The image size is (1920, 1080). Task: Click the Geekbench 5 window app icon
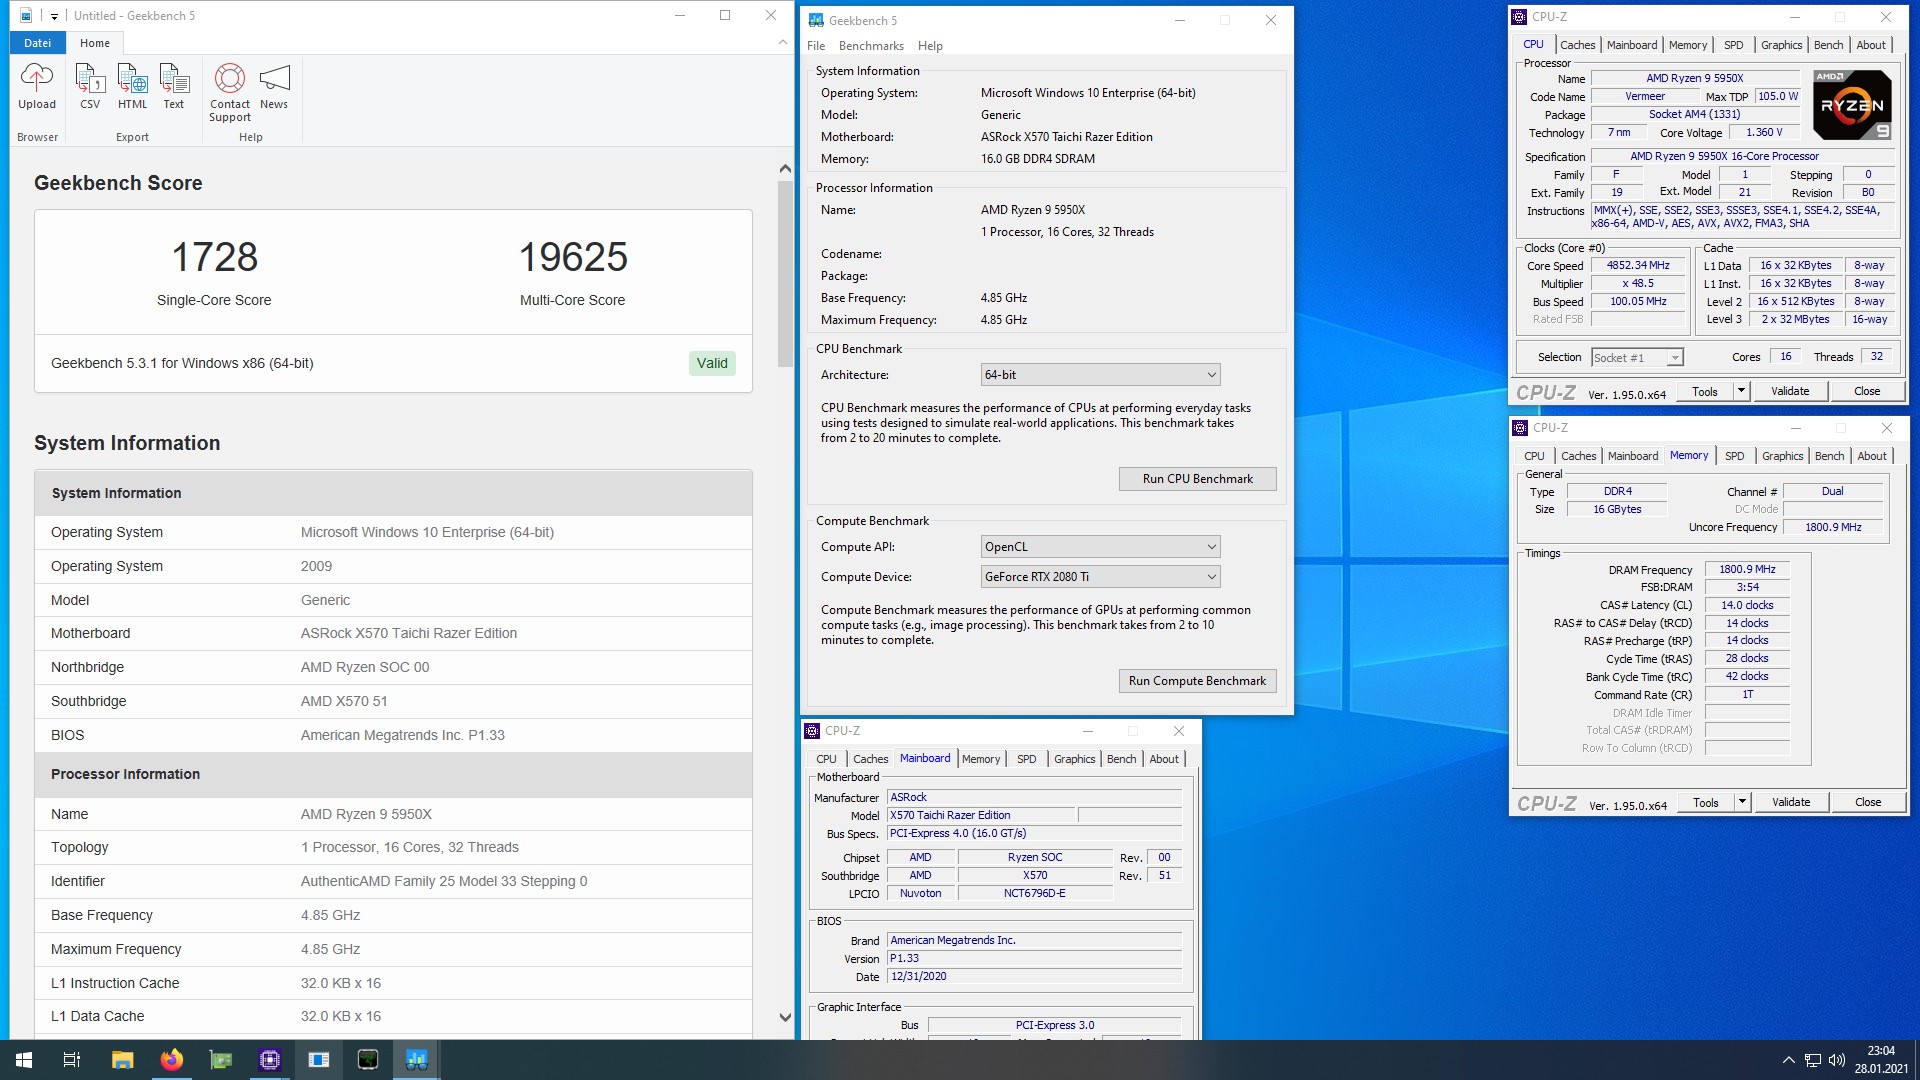tap(816, 20)
